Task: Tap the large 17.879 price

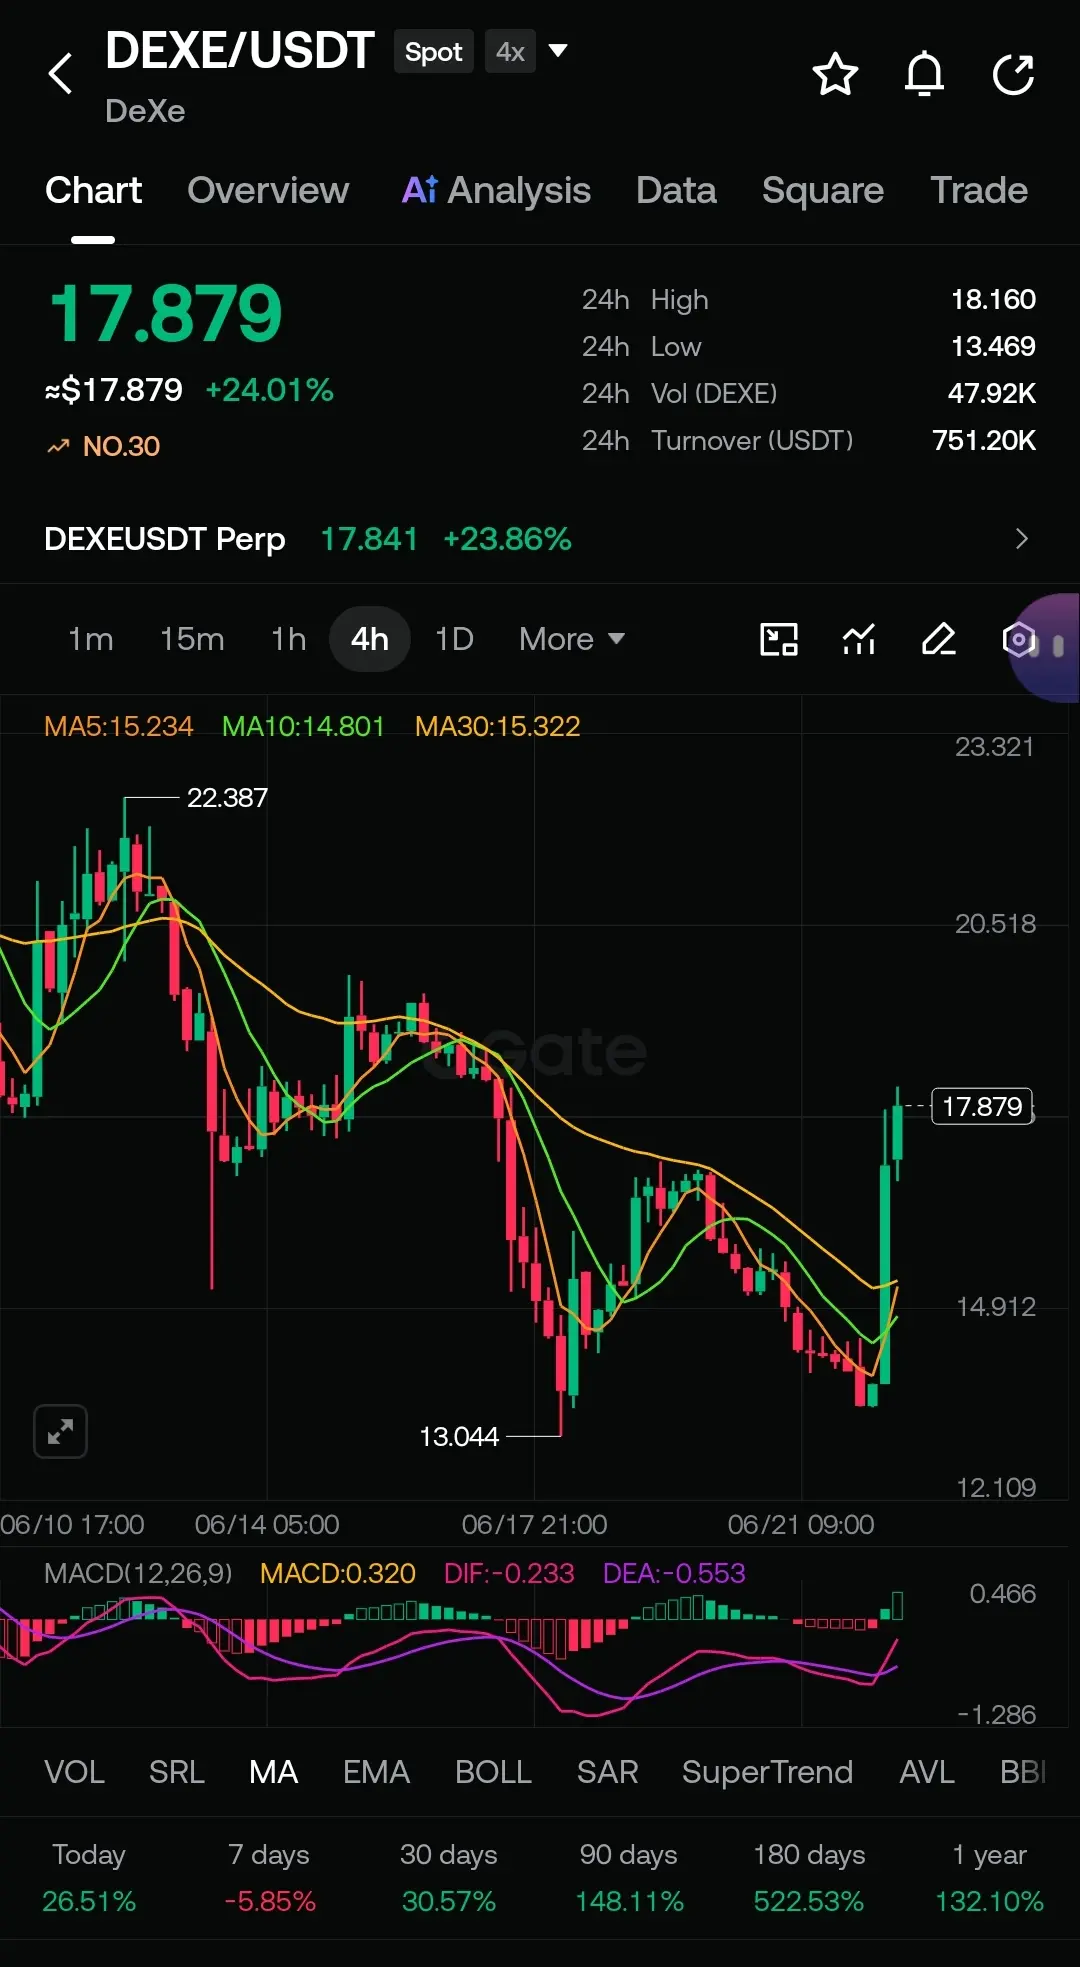Action: (x=166, y=313)
